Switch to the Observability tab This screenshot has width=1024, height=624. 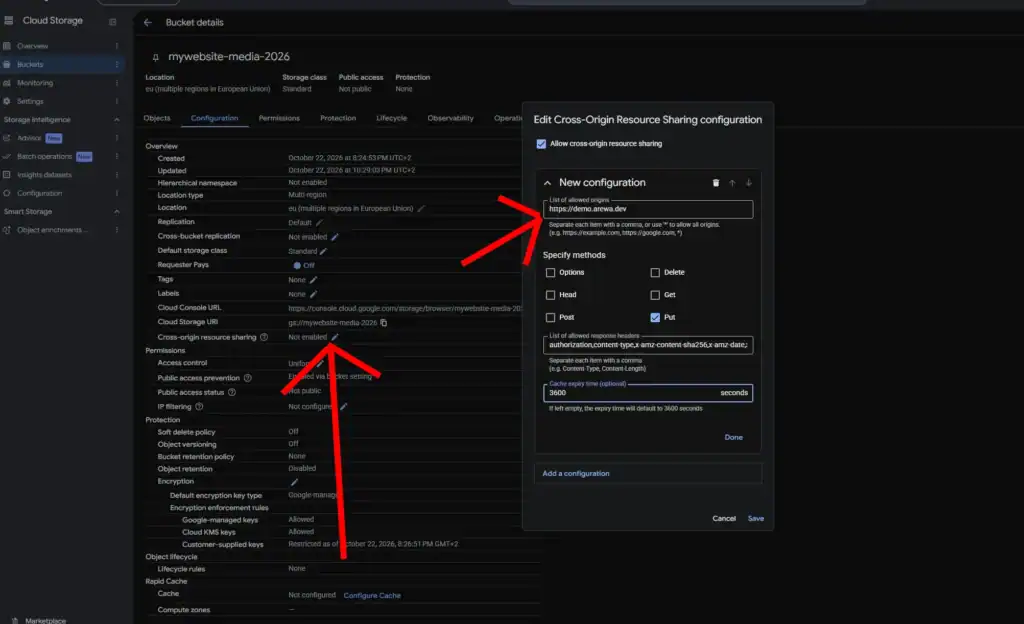pos(450,118)
